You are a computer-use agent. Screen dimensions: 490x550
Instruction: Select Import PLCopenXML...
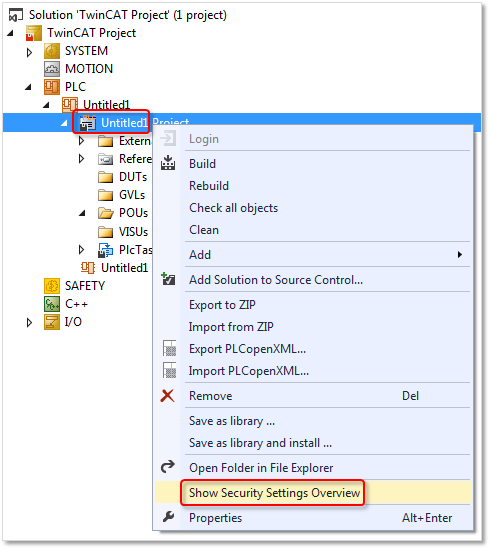coord(313,371)
